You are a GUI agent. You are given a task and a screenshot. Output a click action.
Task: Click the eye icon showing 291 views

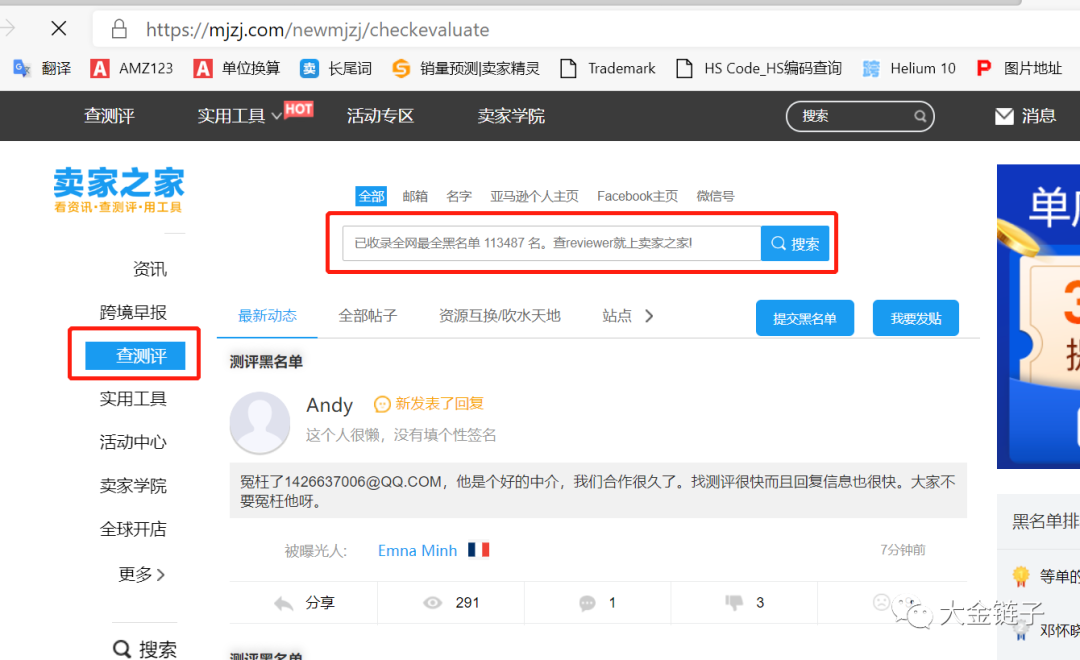pos(432,602)
